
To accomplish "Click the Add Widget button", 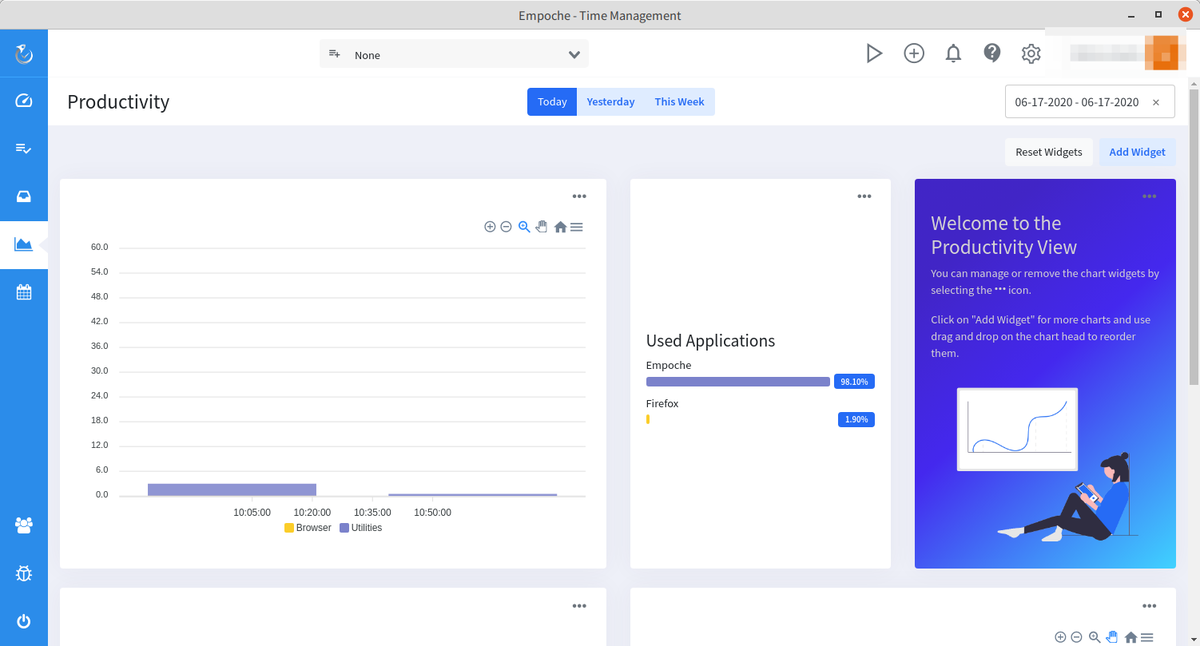I will (1137, 152).
